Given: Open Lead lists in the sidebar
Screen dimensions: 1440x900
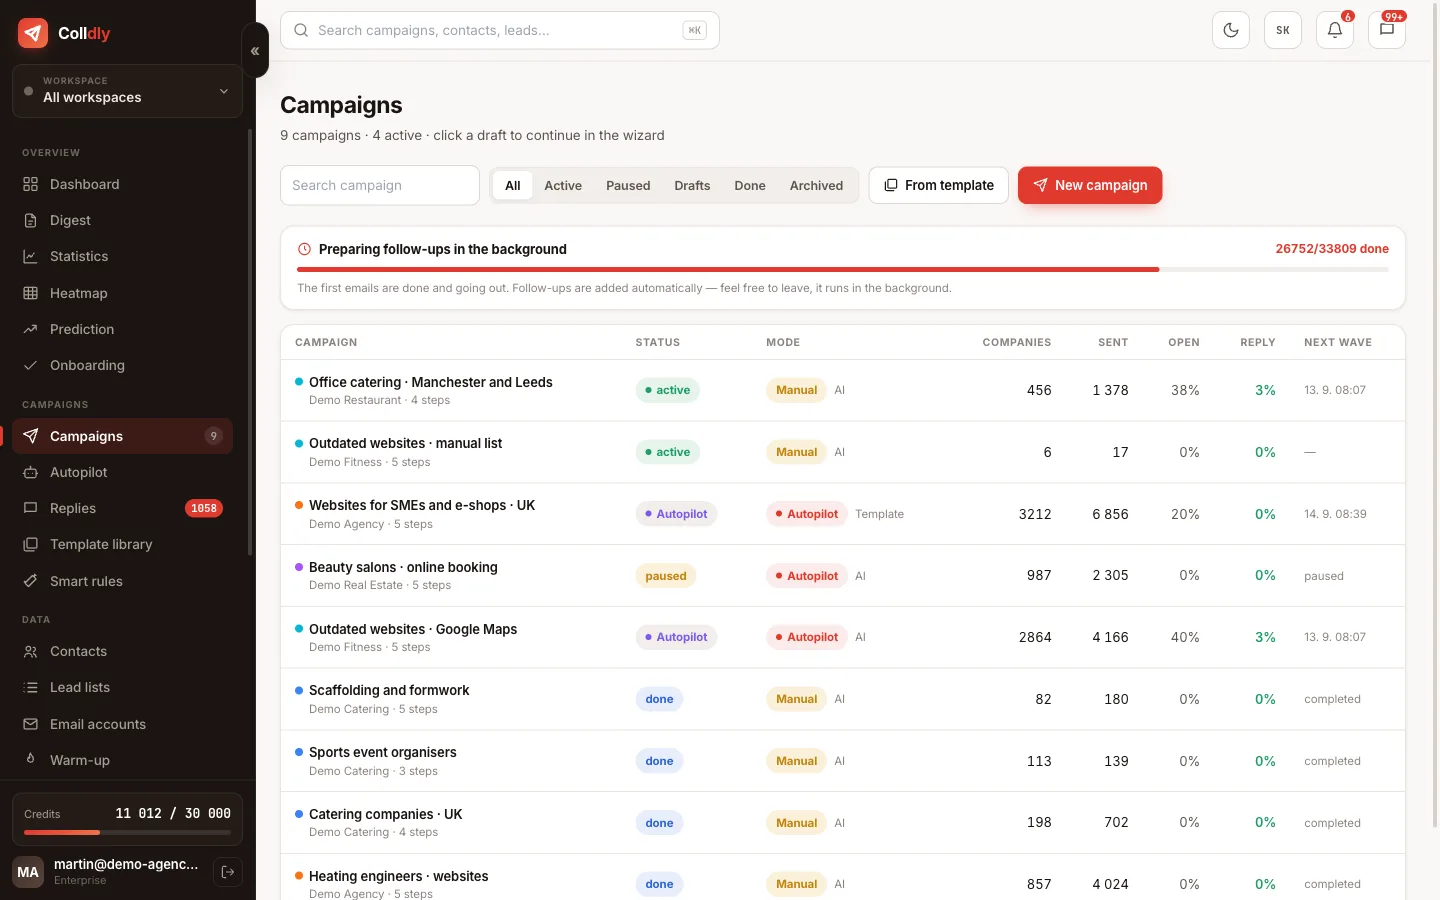Looking at the screenshot, I should coord(122,687).
